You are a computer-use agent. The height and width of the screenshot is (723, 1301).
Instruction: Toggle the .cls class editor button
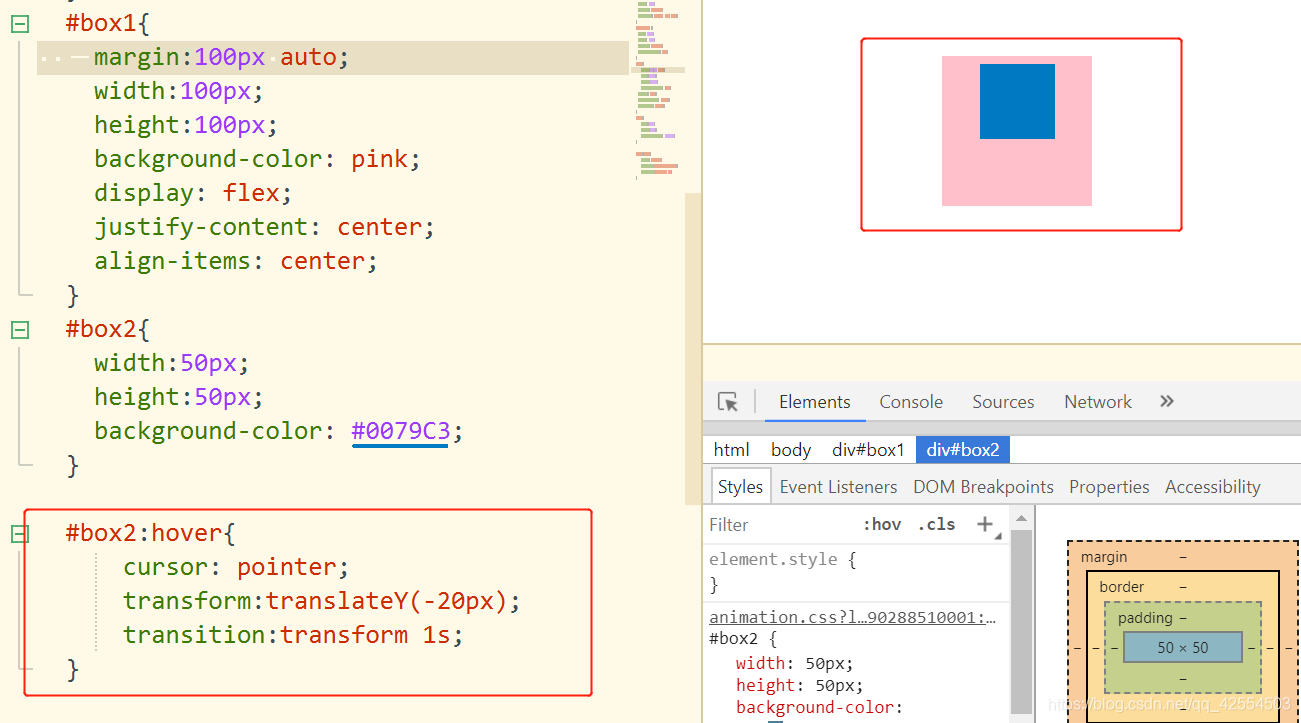[x=937, y=524]
